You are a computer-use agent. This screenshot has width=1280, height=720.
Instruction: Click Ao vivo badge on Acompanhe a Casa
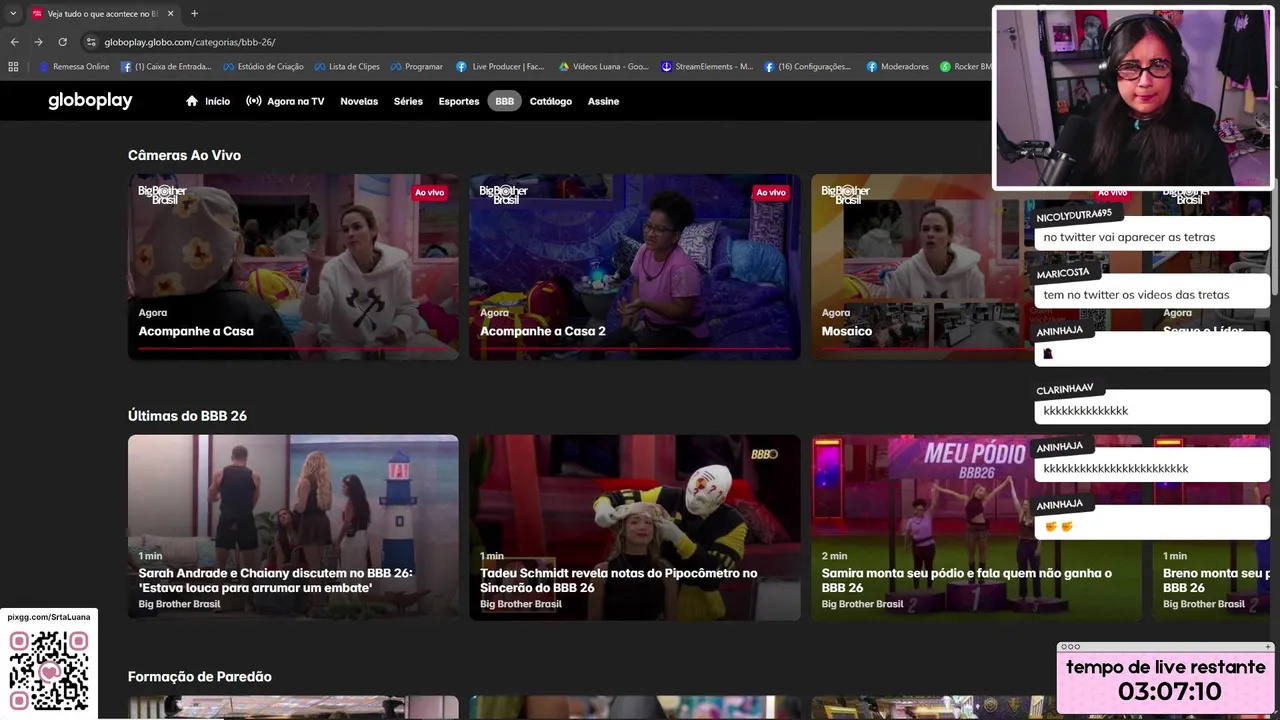(x=429, y=192)
